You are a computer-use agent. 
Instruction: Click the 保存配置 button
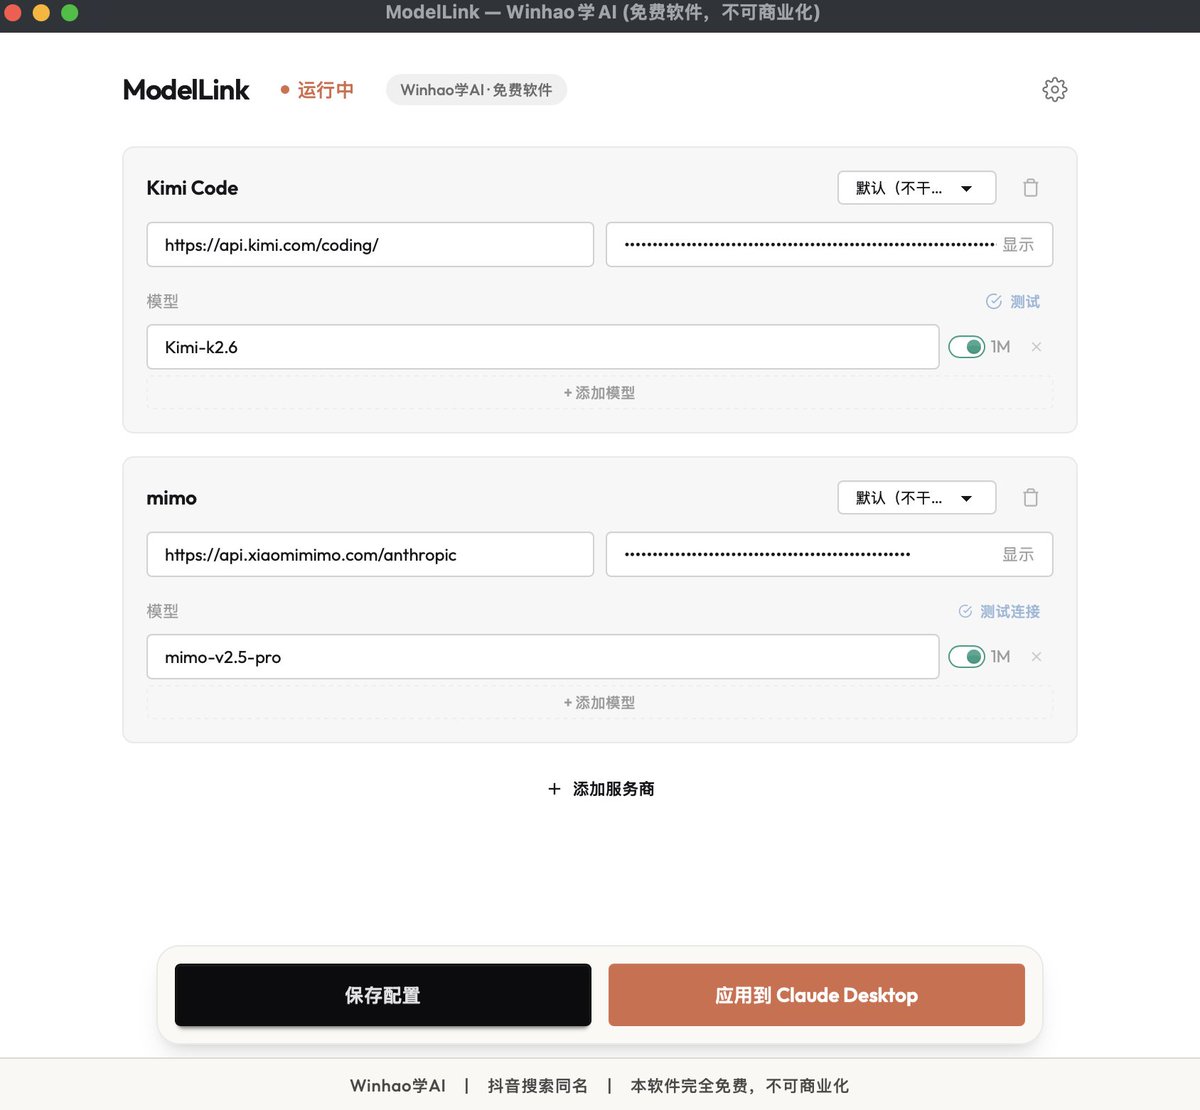coord(383,995)
